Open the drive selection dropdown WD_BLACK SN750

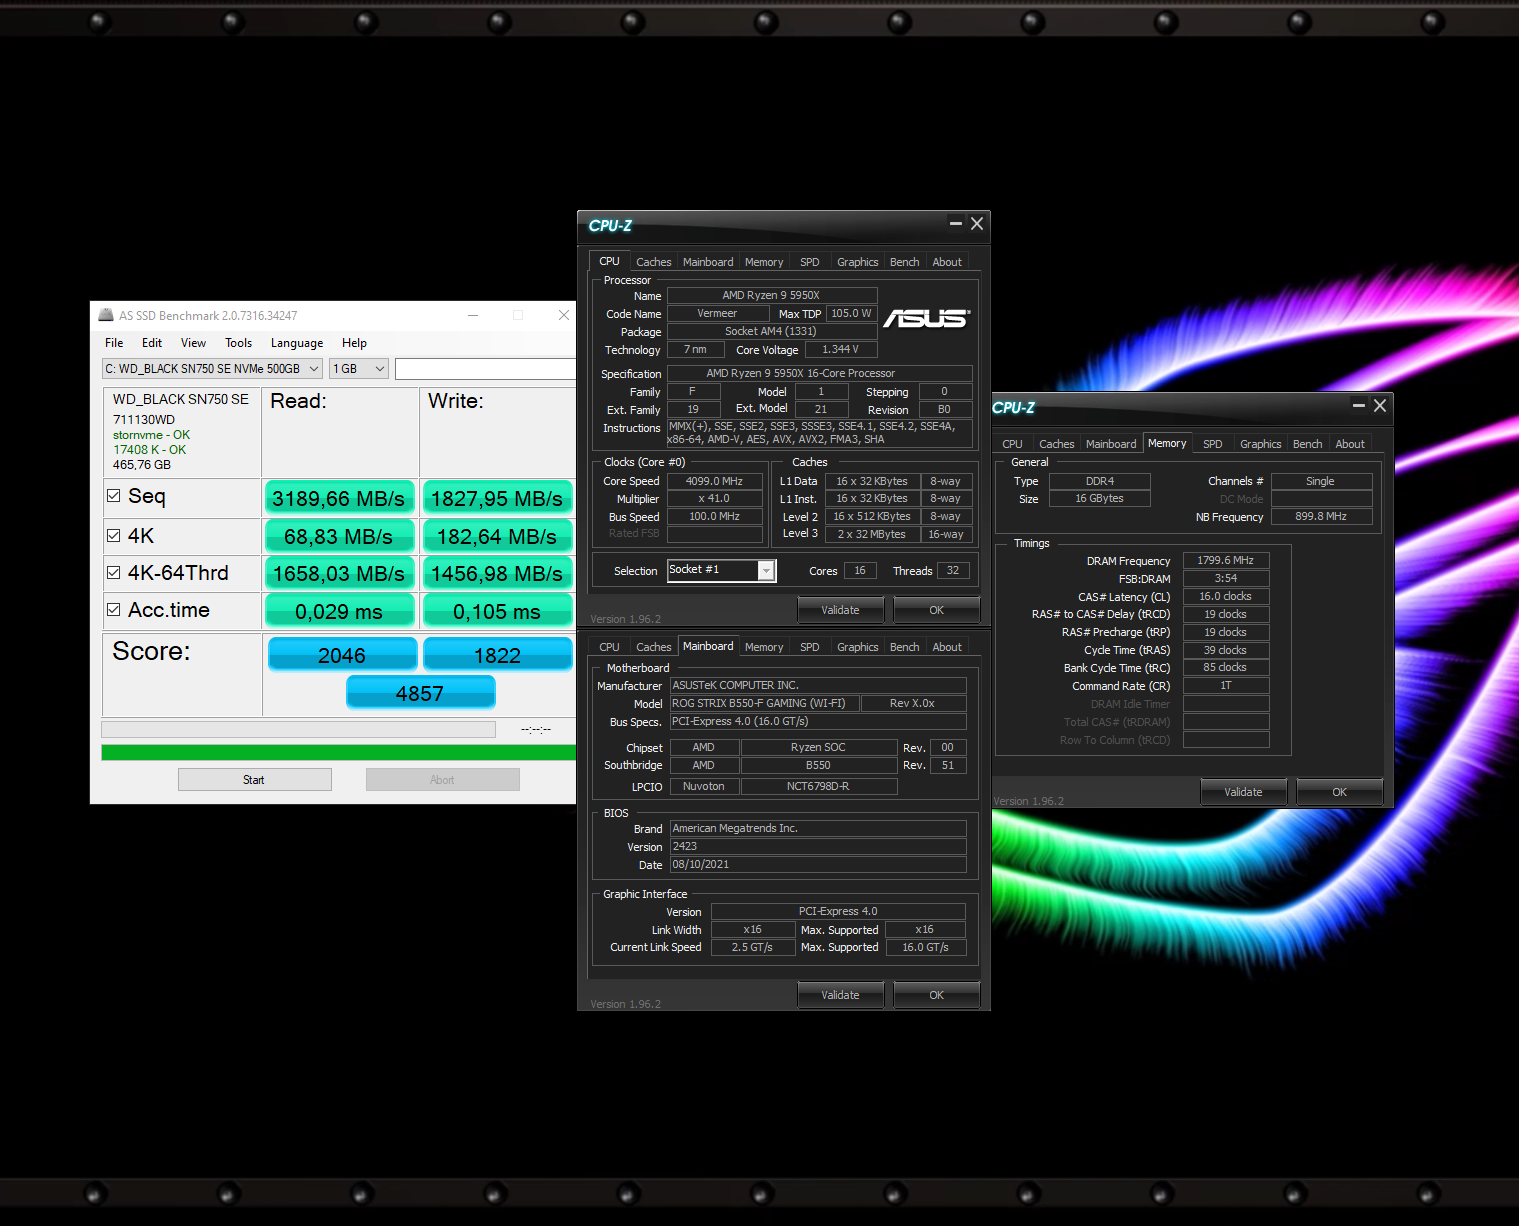(212, 369)
